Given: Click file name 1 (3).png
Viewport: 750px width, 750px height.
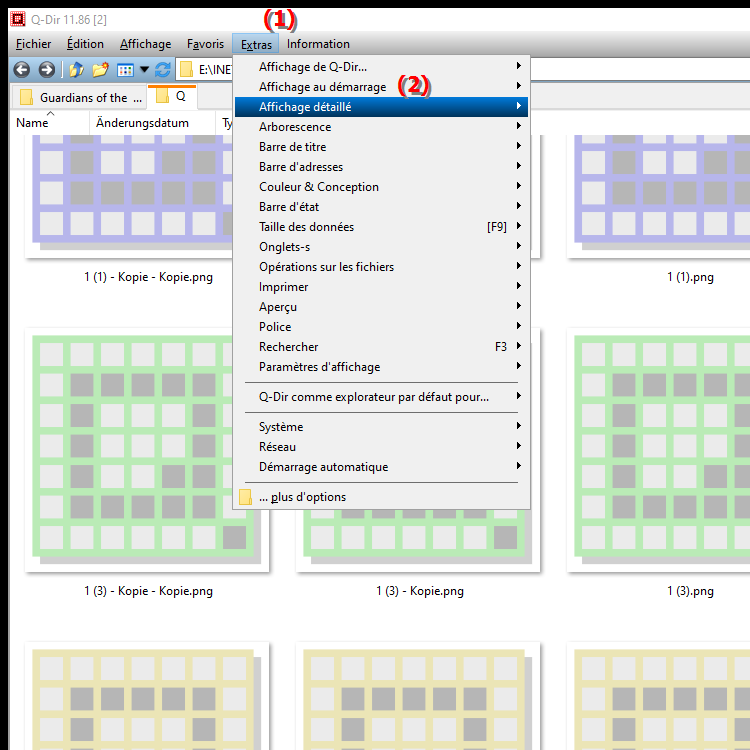Looking at the screenshot, I should click(690, 591).
